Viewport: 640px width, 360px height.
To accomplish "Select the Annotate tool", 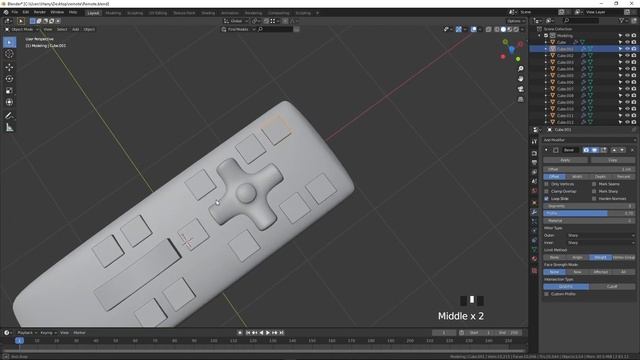I will [9, 116].
